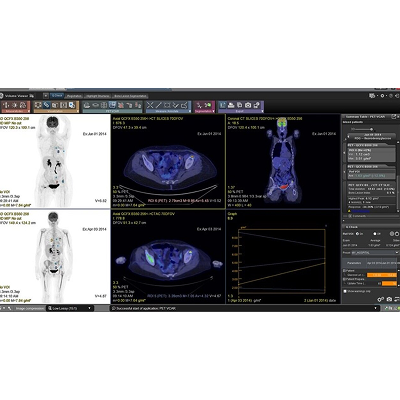
Task: Click the last icon in the Export group
Action: point(256,105)
